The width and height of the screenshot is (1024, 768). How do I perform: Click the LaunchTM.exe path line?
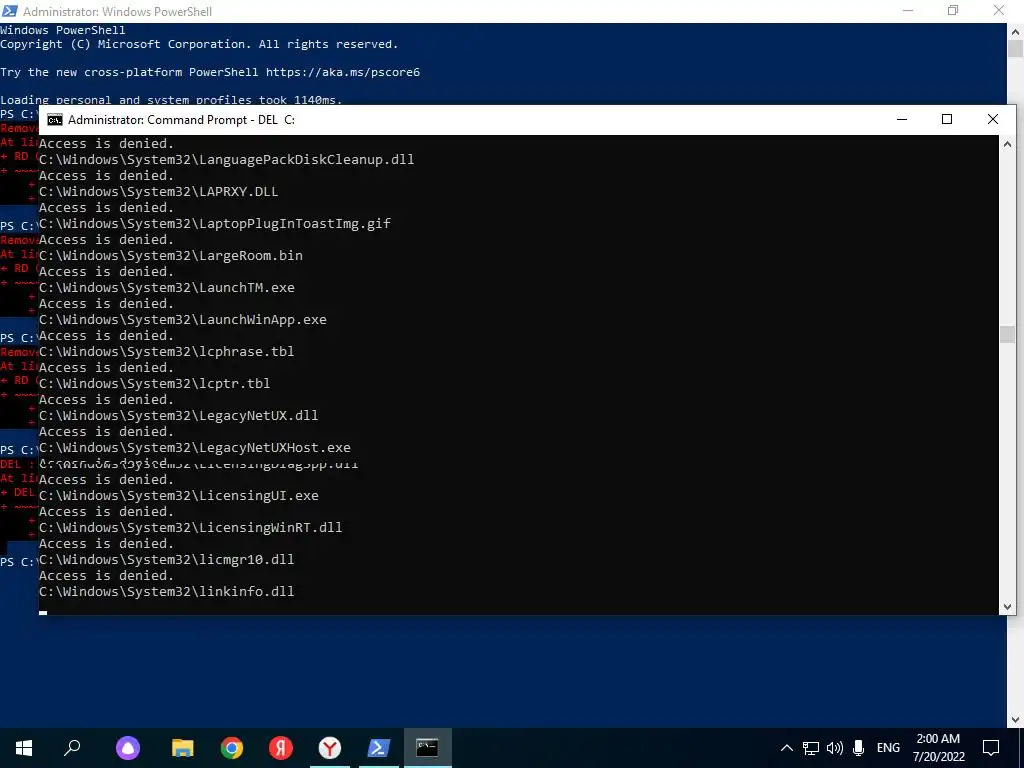[167, 287]
